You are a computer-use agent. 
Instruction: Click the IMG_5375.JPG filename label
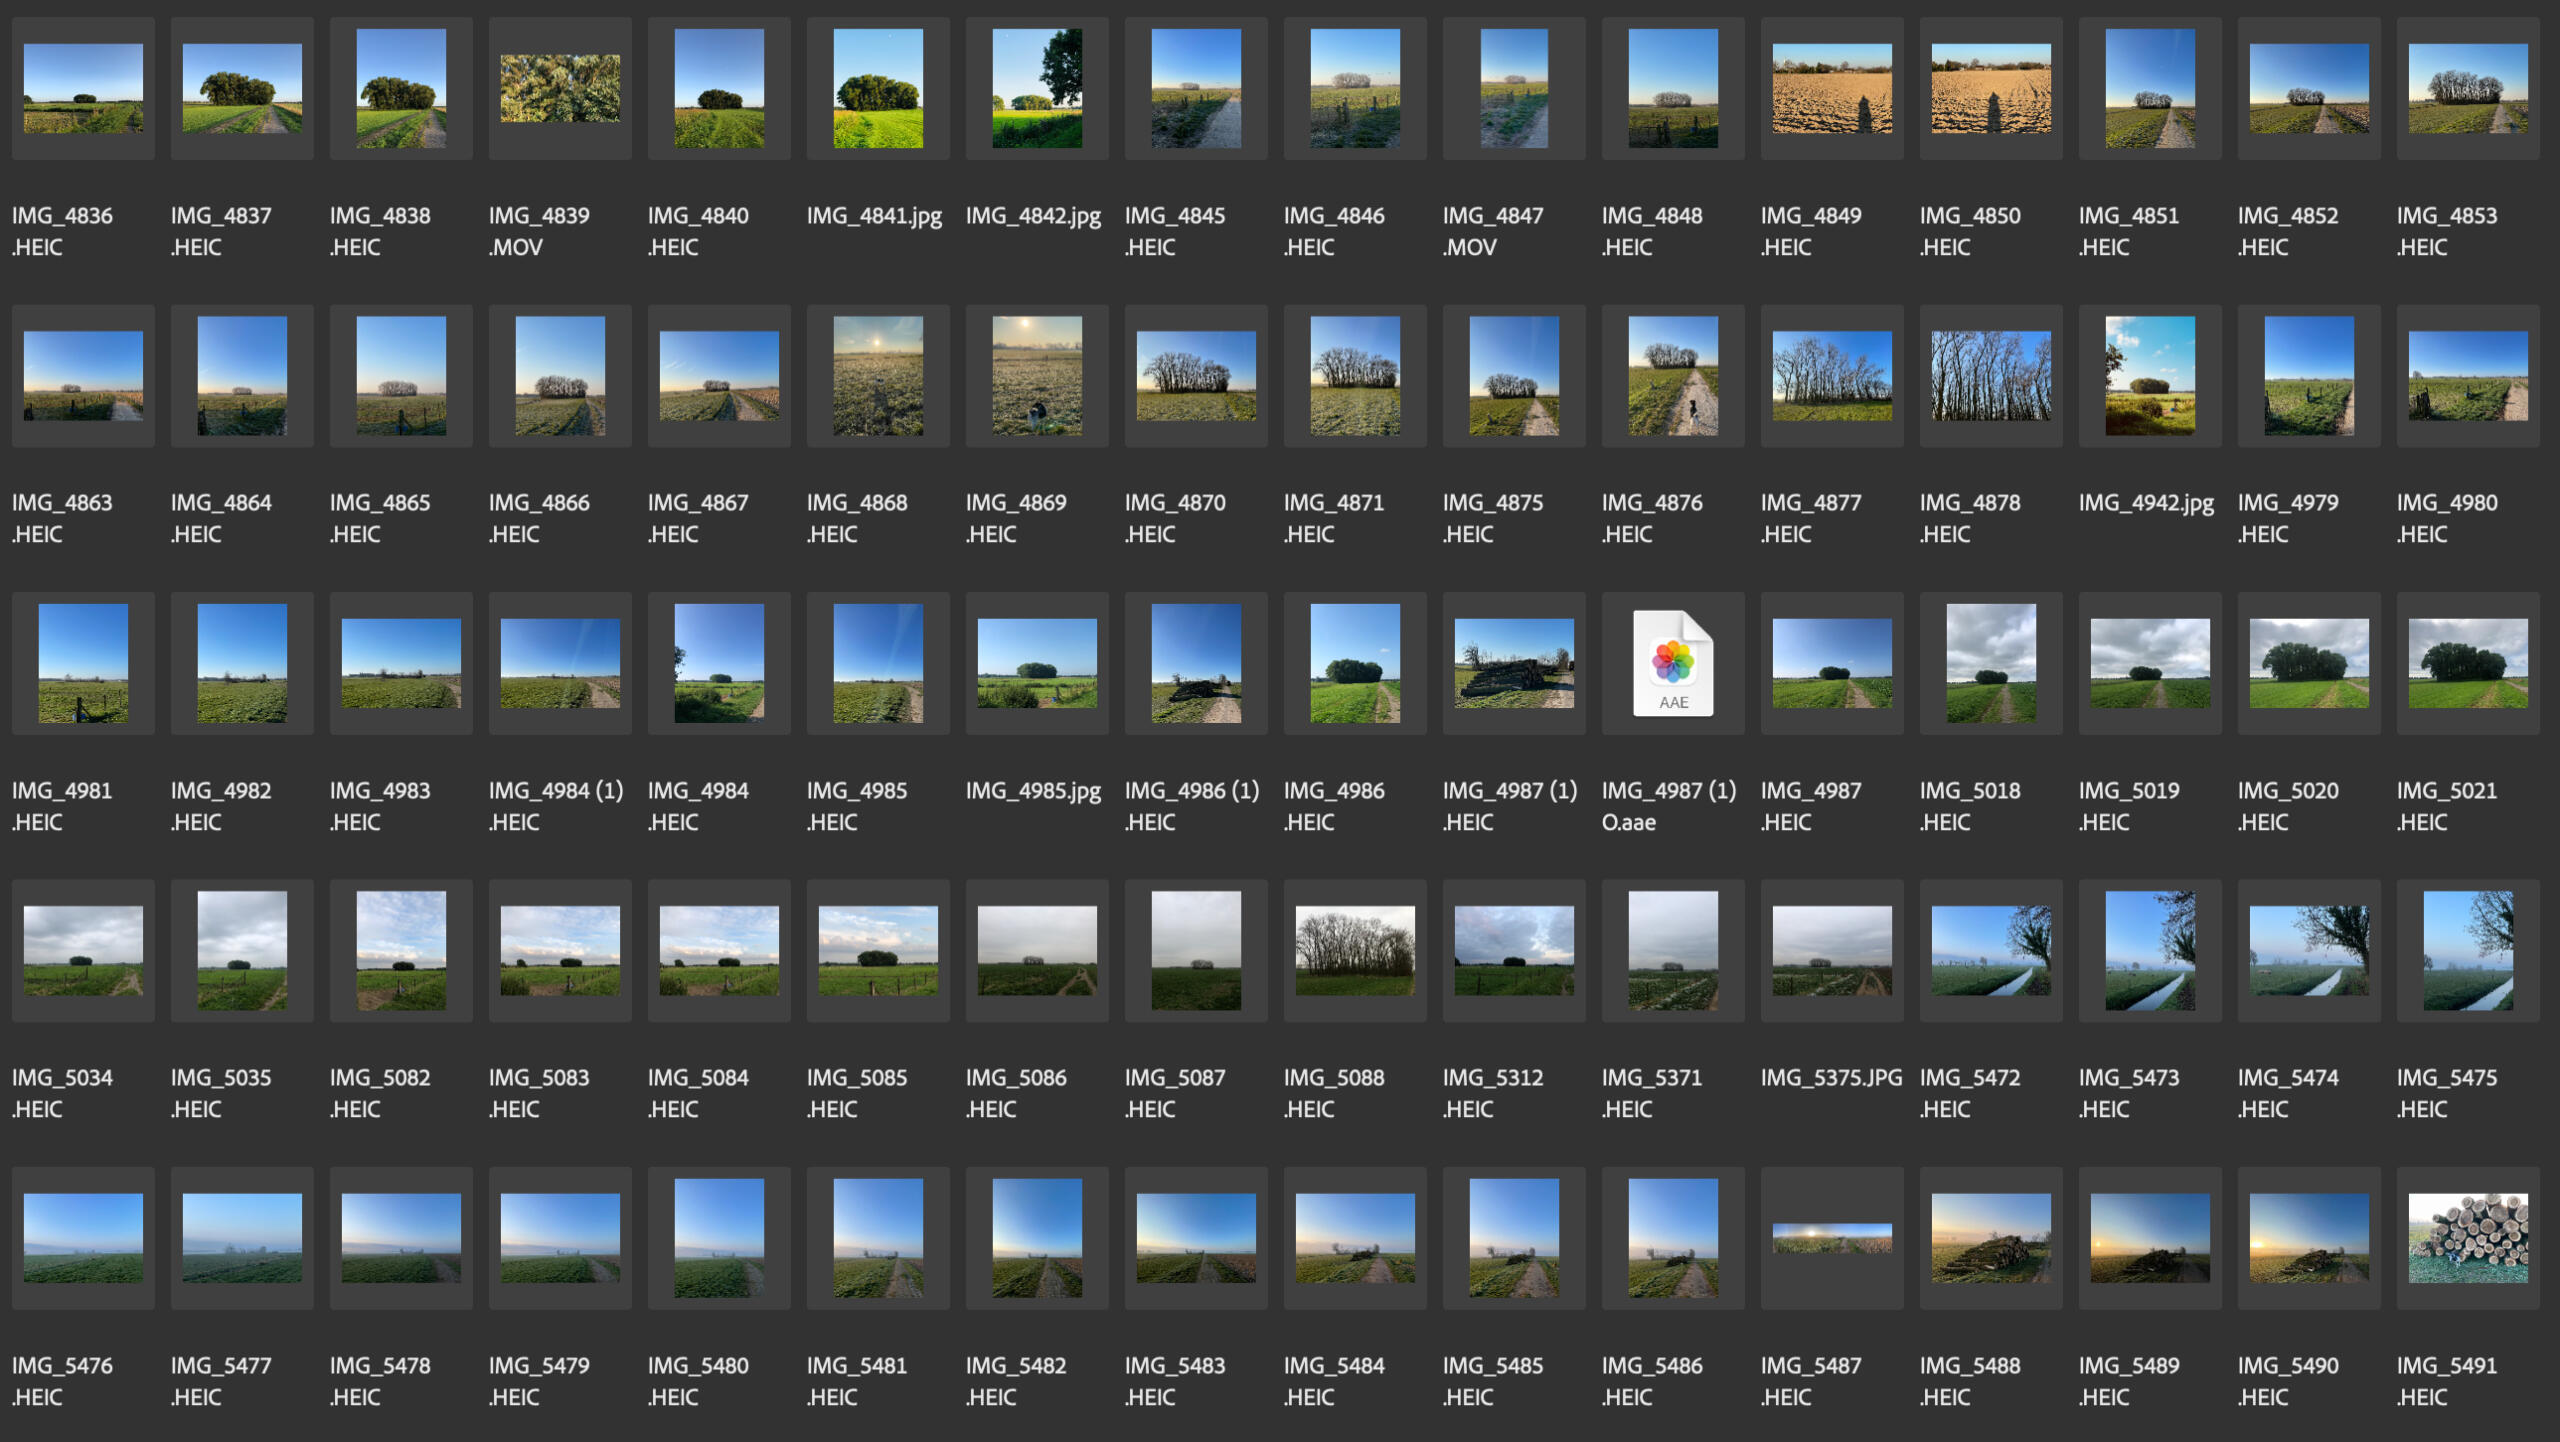(1831, 1078)
